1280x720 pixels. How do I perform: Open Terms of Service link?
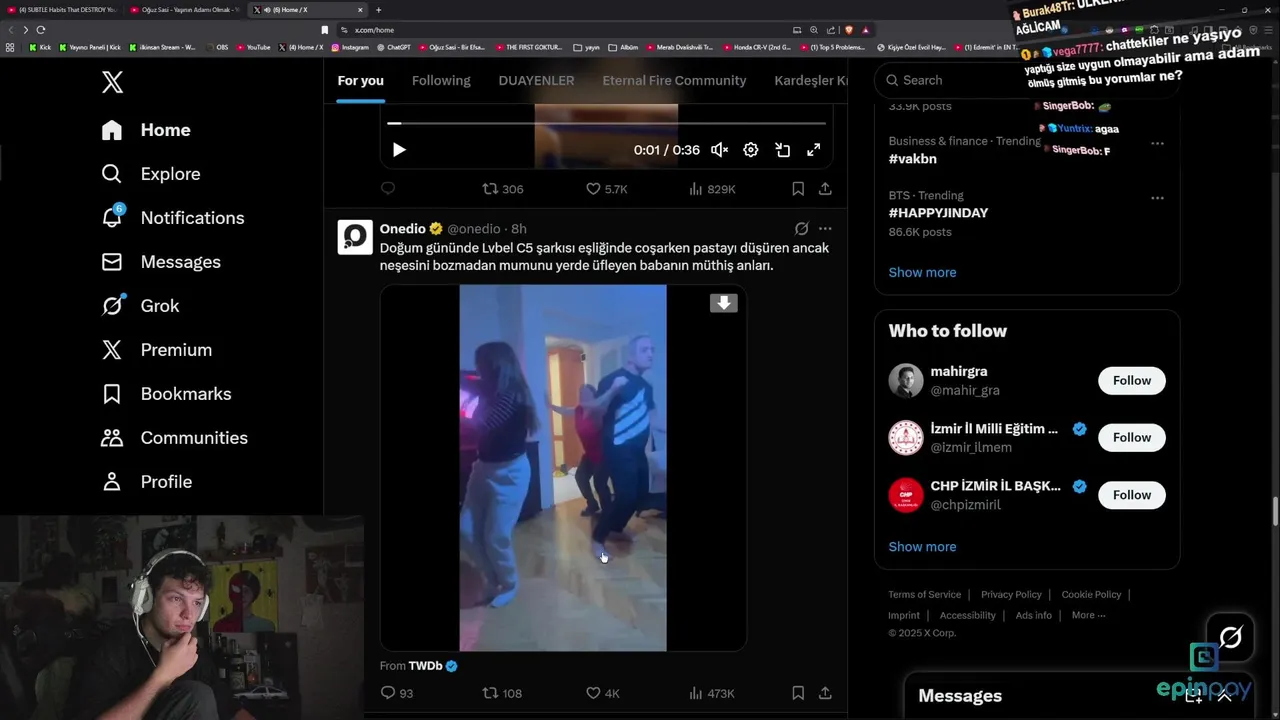[924, 595]
